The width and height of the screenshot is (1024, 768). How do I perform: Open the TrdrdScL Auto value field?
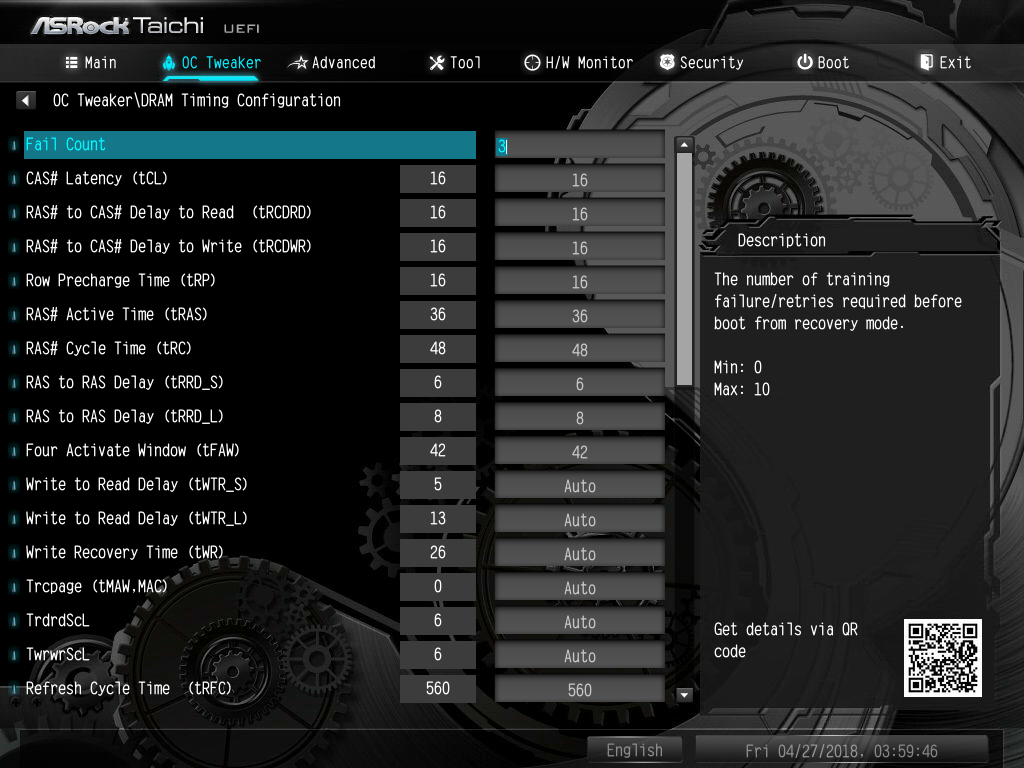tap(580, 621)
